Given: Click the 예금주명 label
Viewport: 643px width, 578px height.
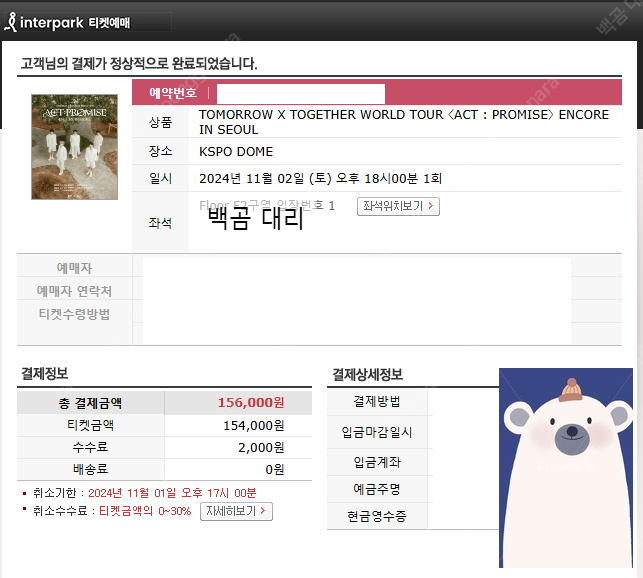Looking at the screenshot, I should (377, 489).
